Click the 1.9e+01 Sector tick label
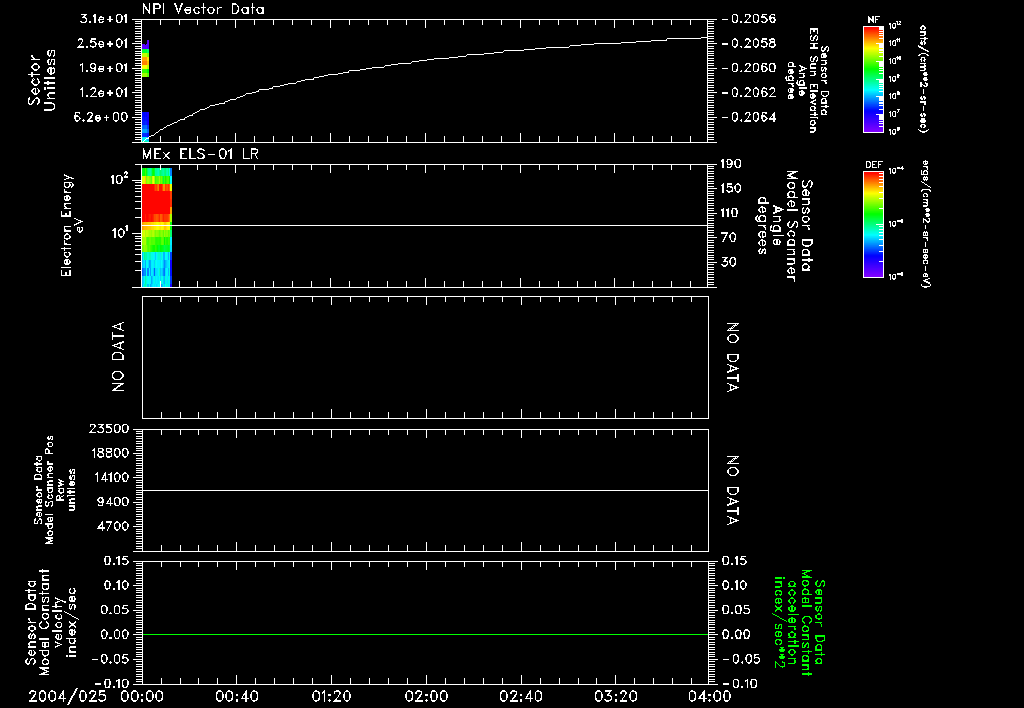 click(104, 68)
